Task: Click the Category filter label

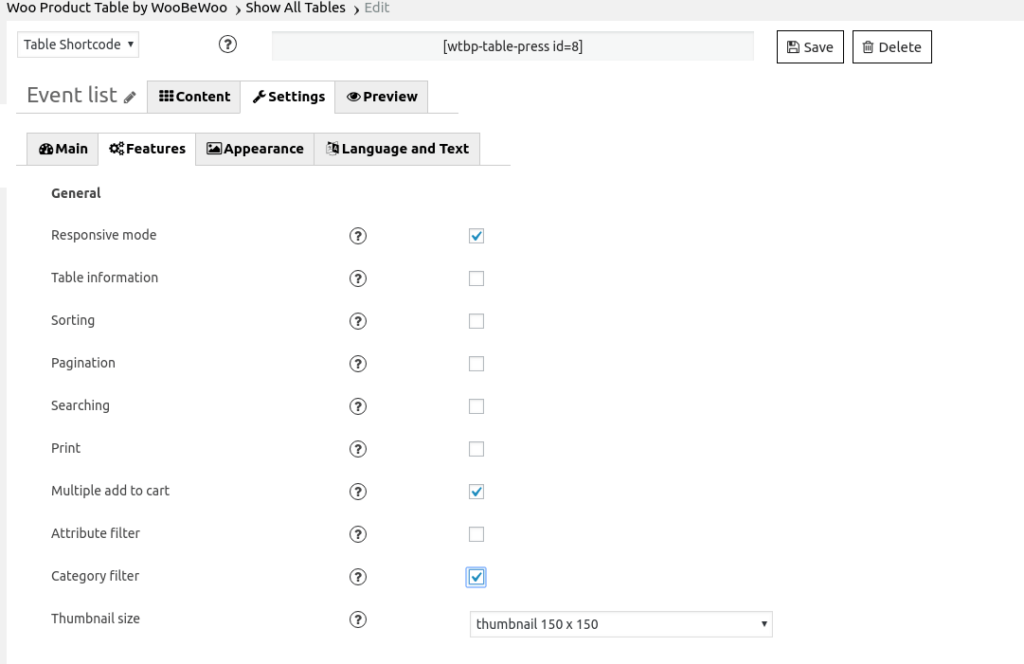Action: point(95,576)
